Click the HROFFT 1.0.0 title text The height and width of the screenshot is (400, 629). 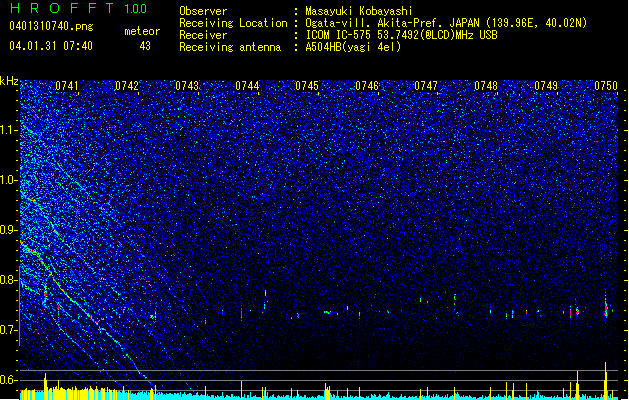(79, 8)
